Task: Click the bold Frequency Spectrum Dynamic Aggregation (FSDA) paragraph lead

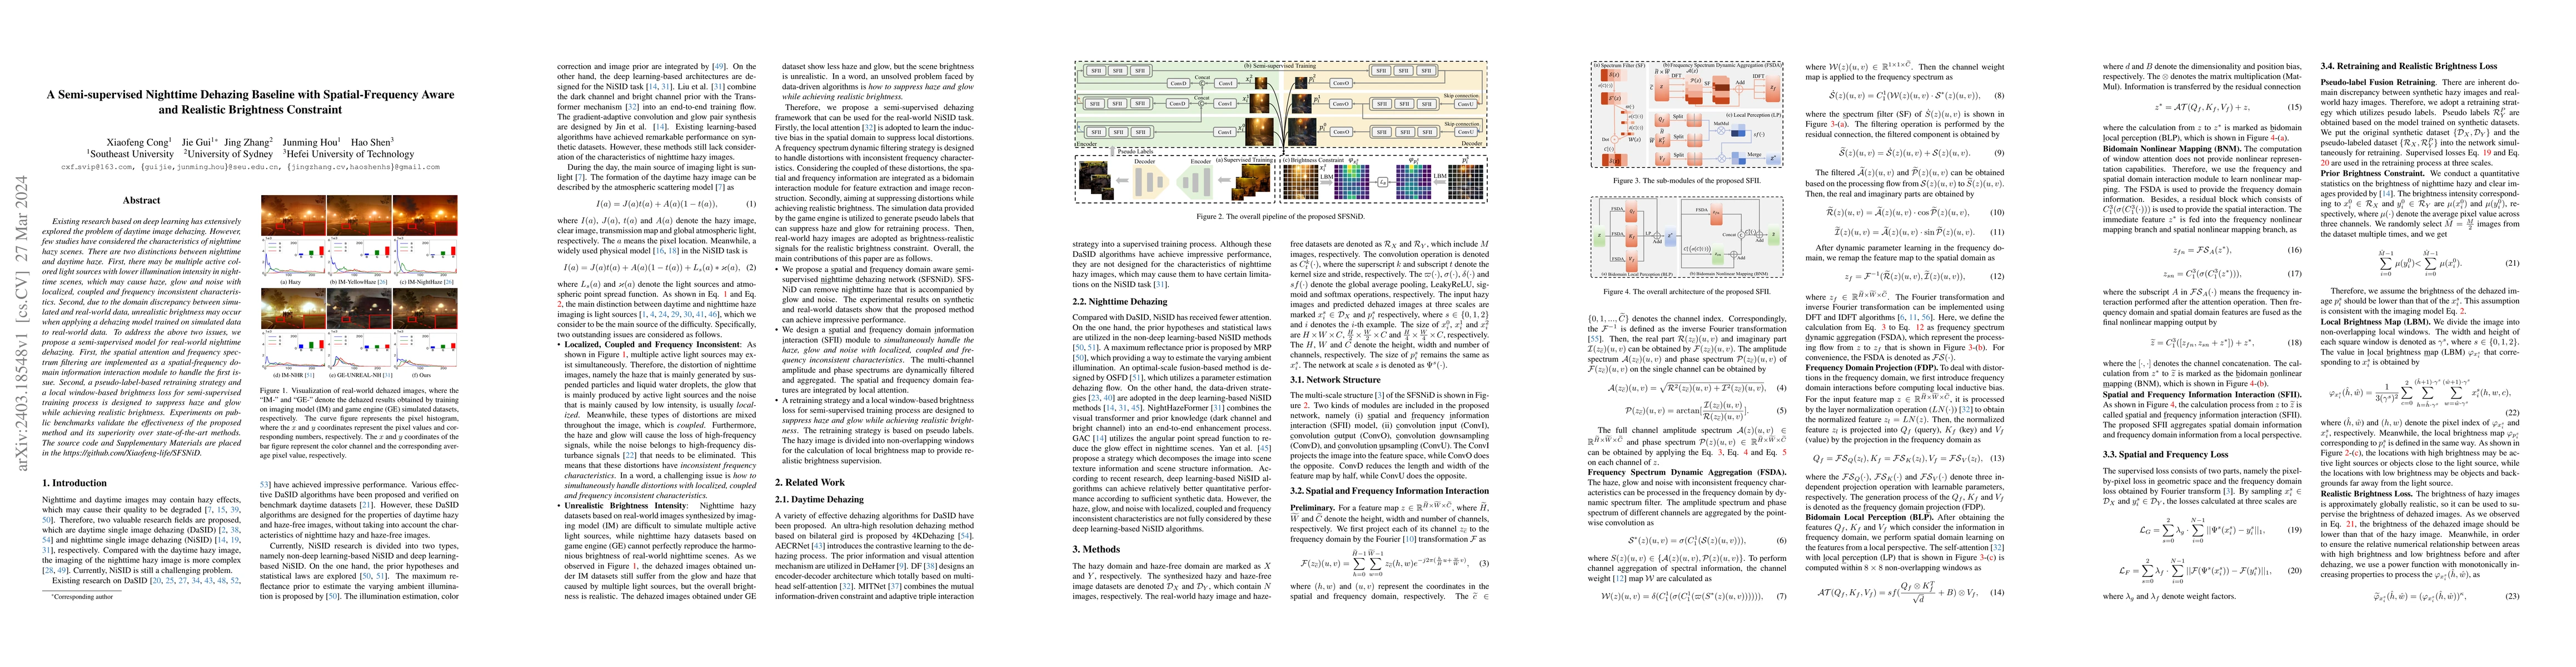Action: pos(1686,471)
